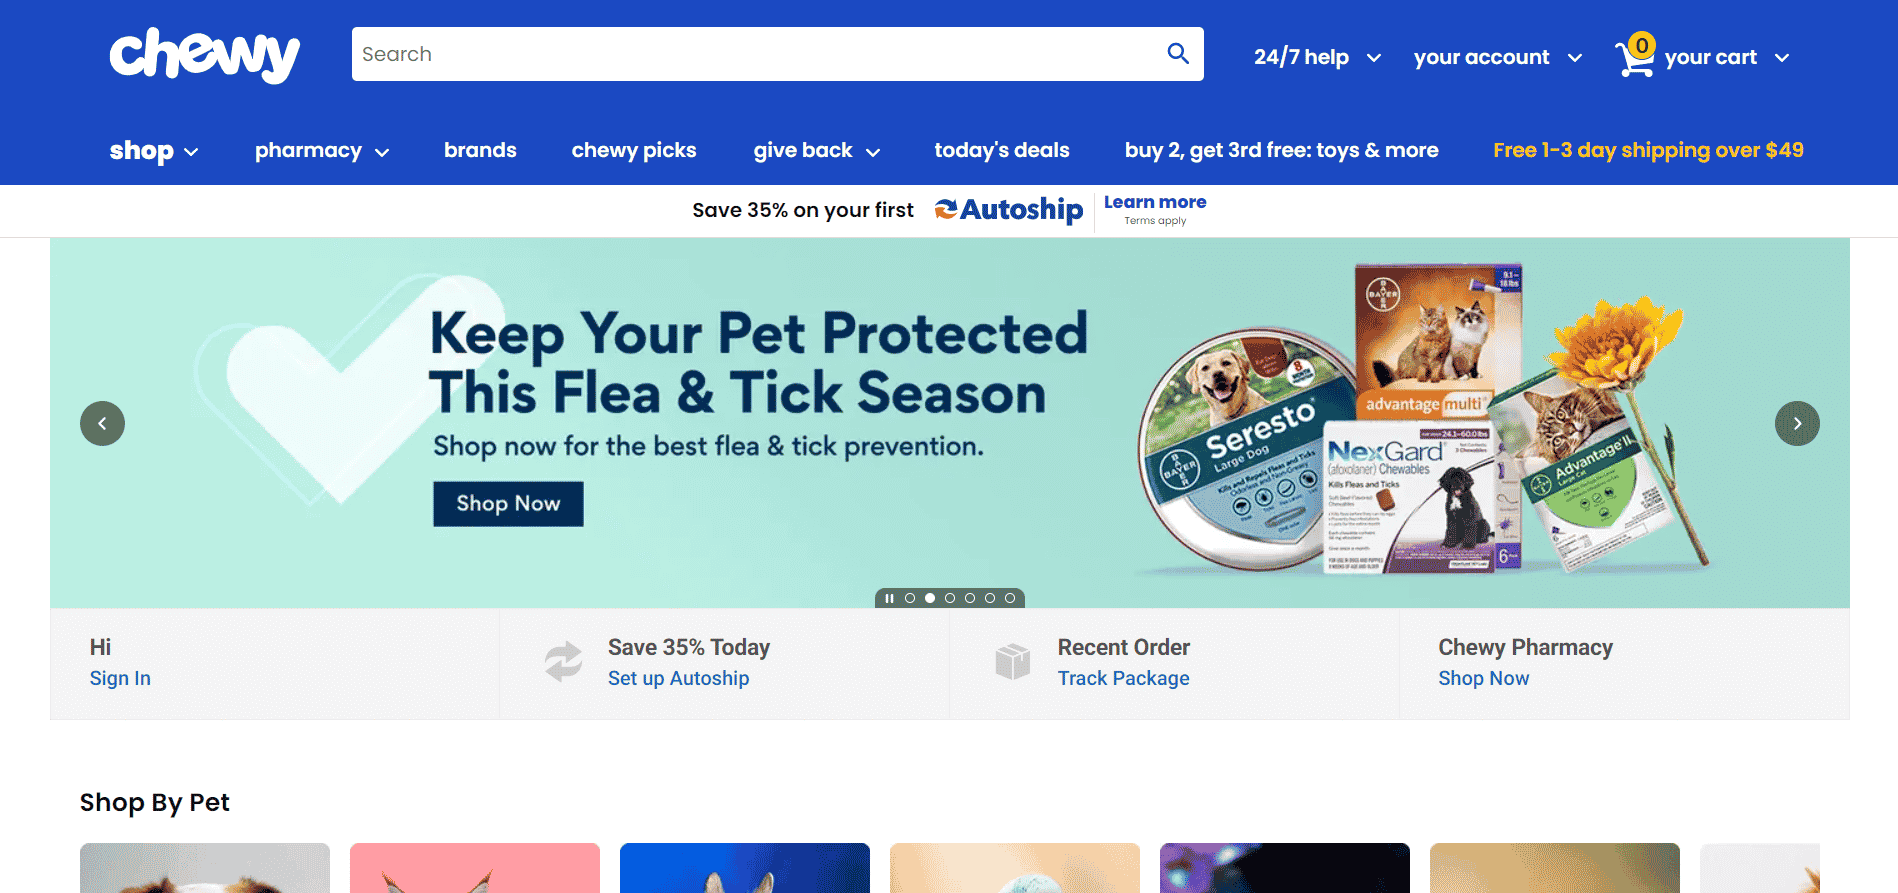Click the Autoship refresh arrows icon
The width and height of the screenshot is (1898, 893).
pyautogui.click(x=563, y=662)
